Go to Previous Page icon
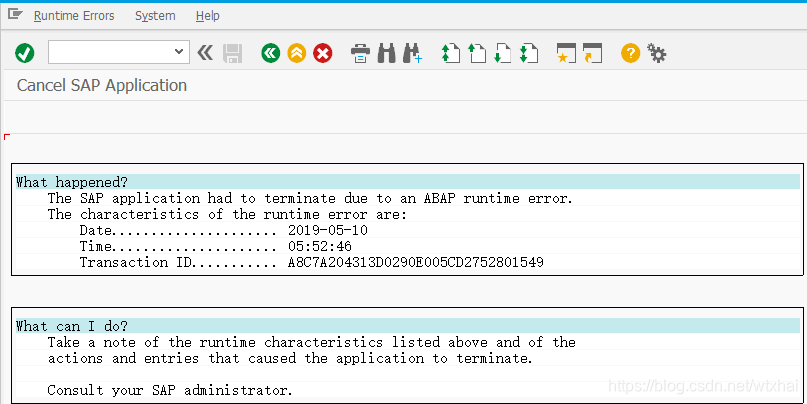807x404 pixels. pos(477,54)
